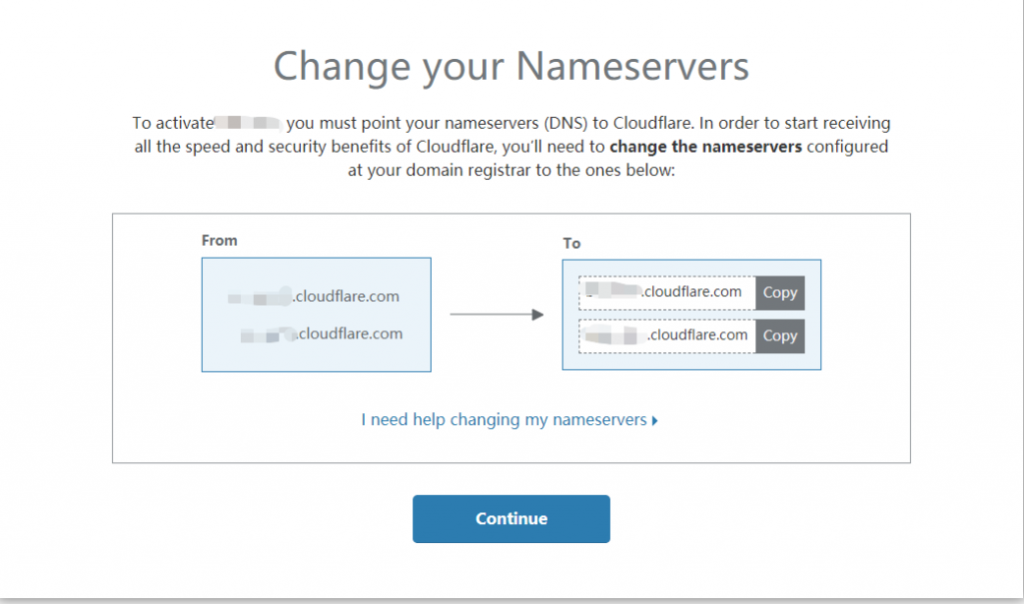1024x604 pixels.
Task: Click the blue Continue button
Action: [511, 519]
